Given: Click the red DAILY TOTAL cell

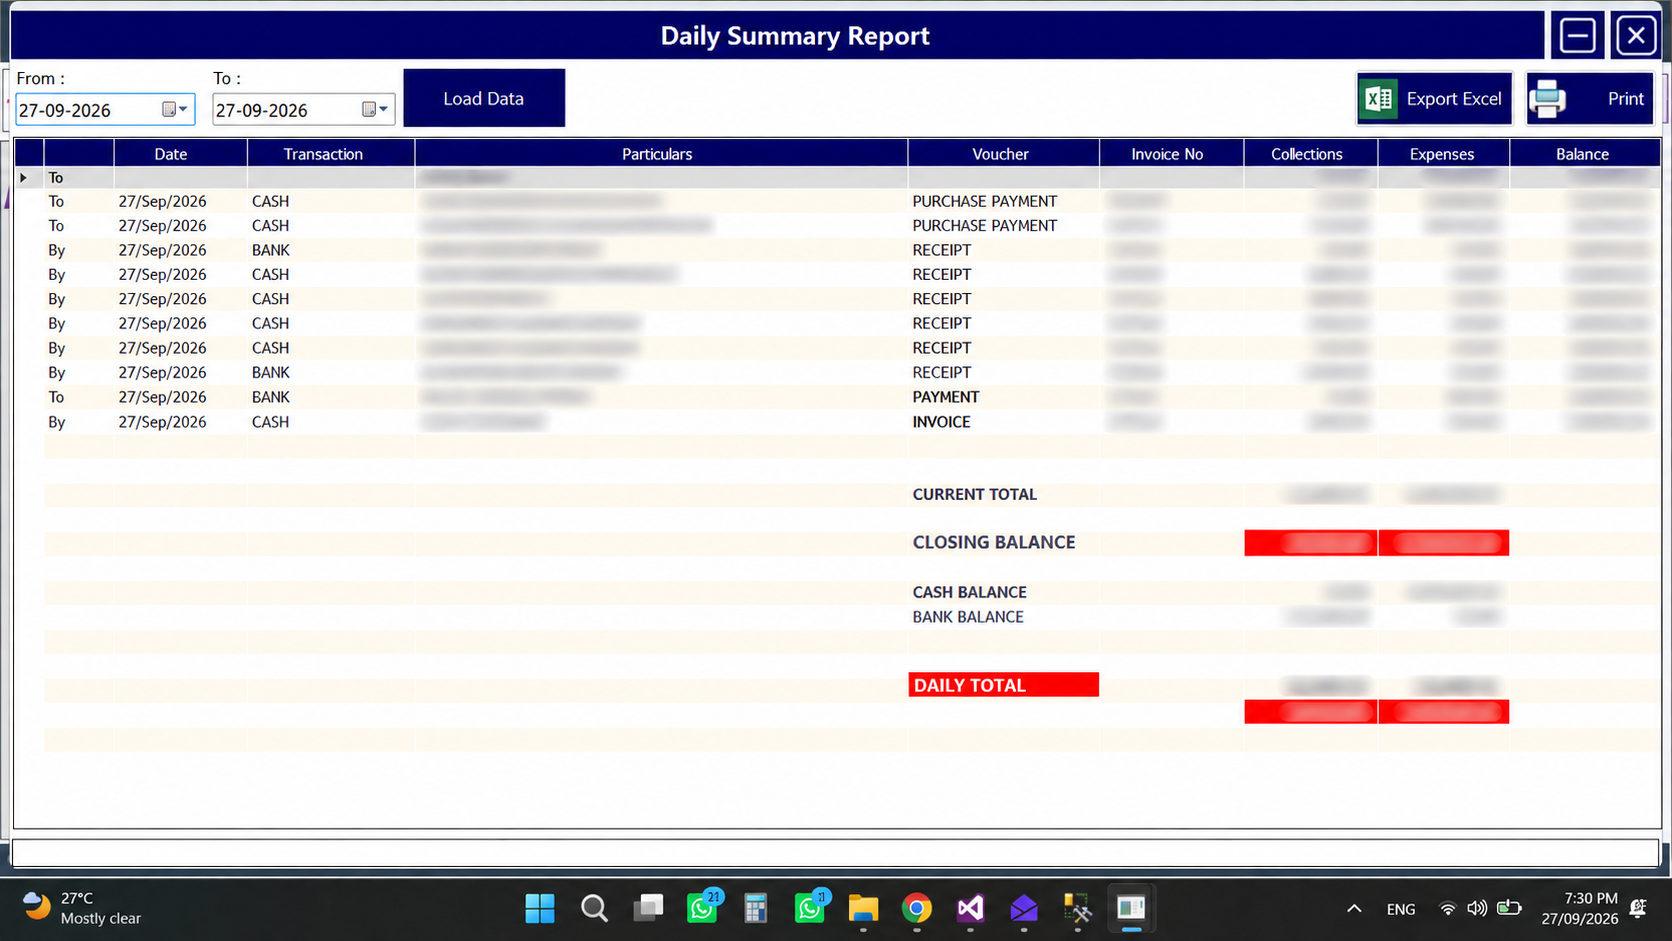Looking at the screenshot, I should 1003,685.
